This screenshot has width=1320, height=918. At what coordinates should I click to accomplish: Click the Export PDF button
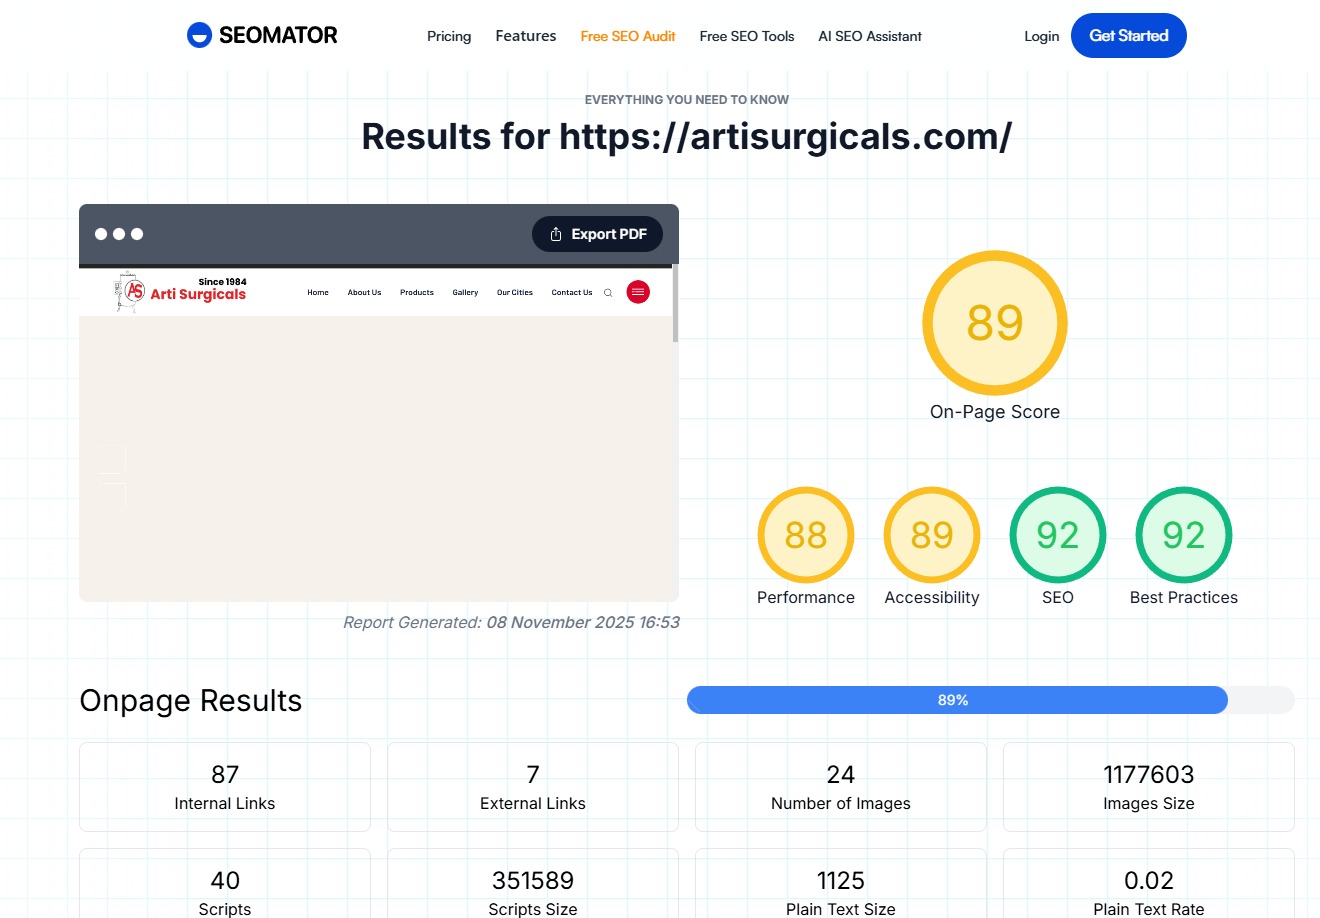(597, 234)
